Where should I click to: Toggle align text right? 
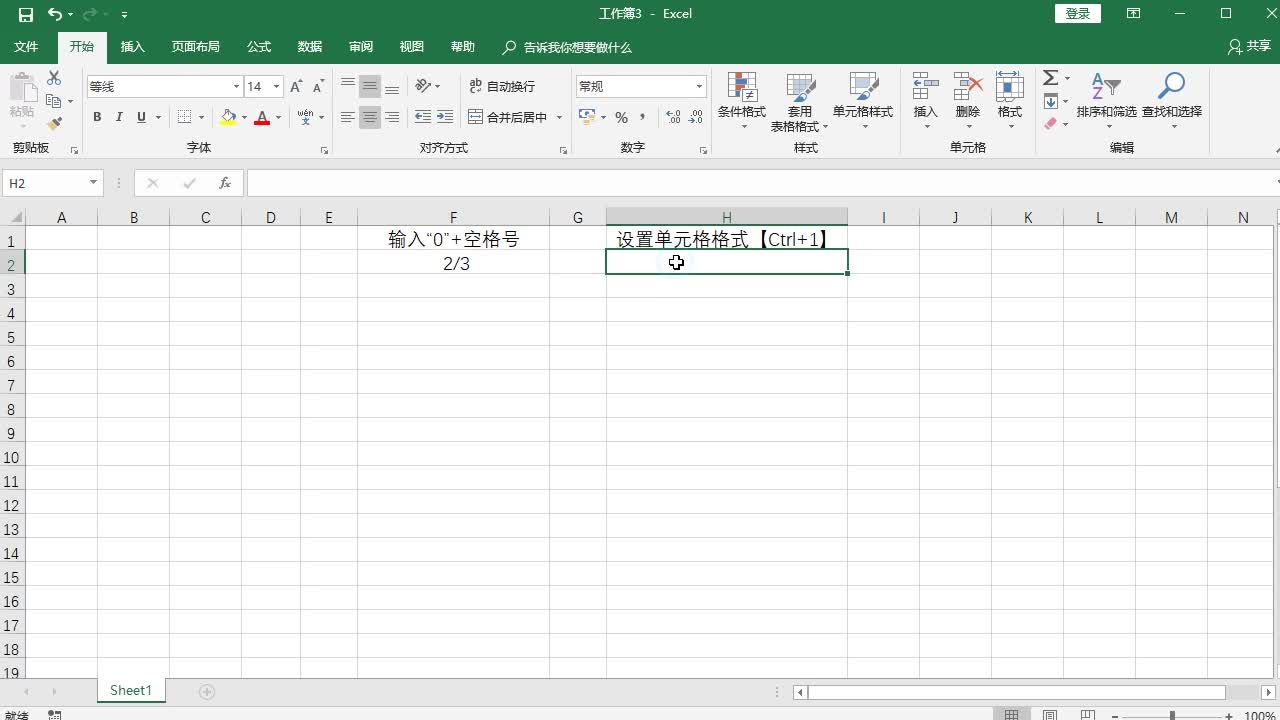tap(392, 117)
